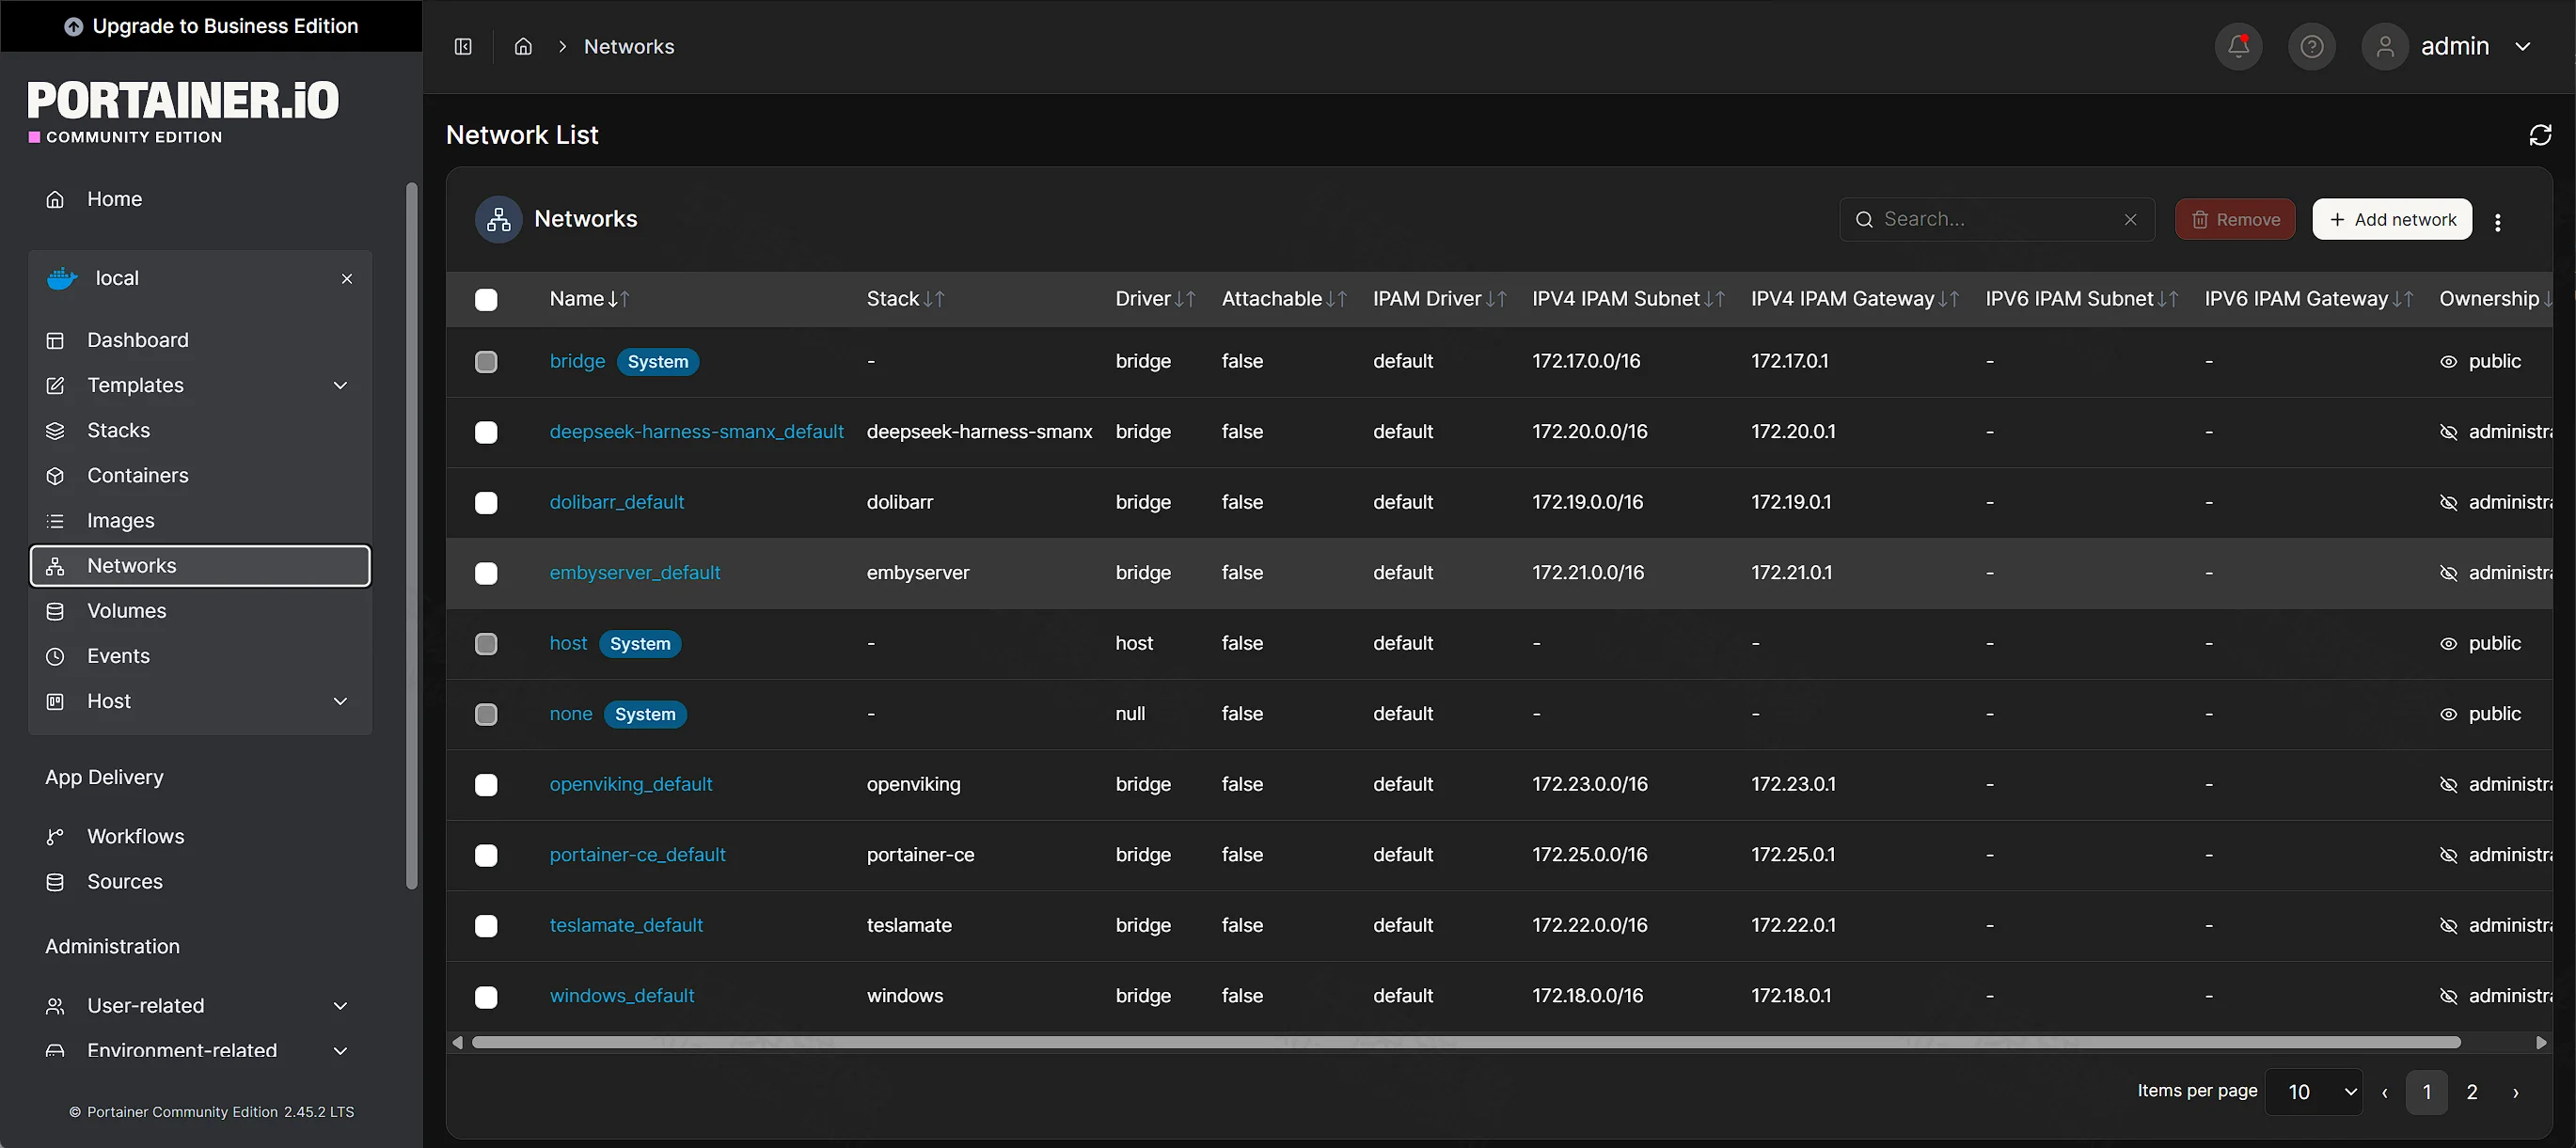Select the deepseek-harness-smanx_default row checkbox
2576x1148 pixels.
[486, 432]
